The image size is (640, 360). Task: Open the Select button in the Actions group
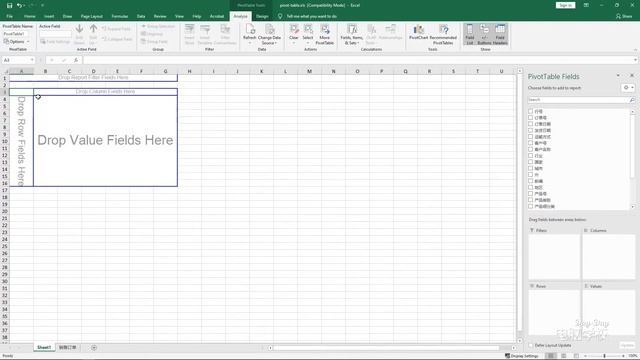(x=308, y=34)
